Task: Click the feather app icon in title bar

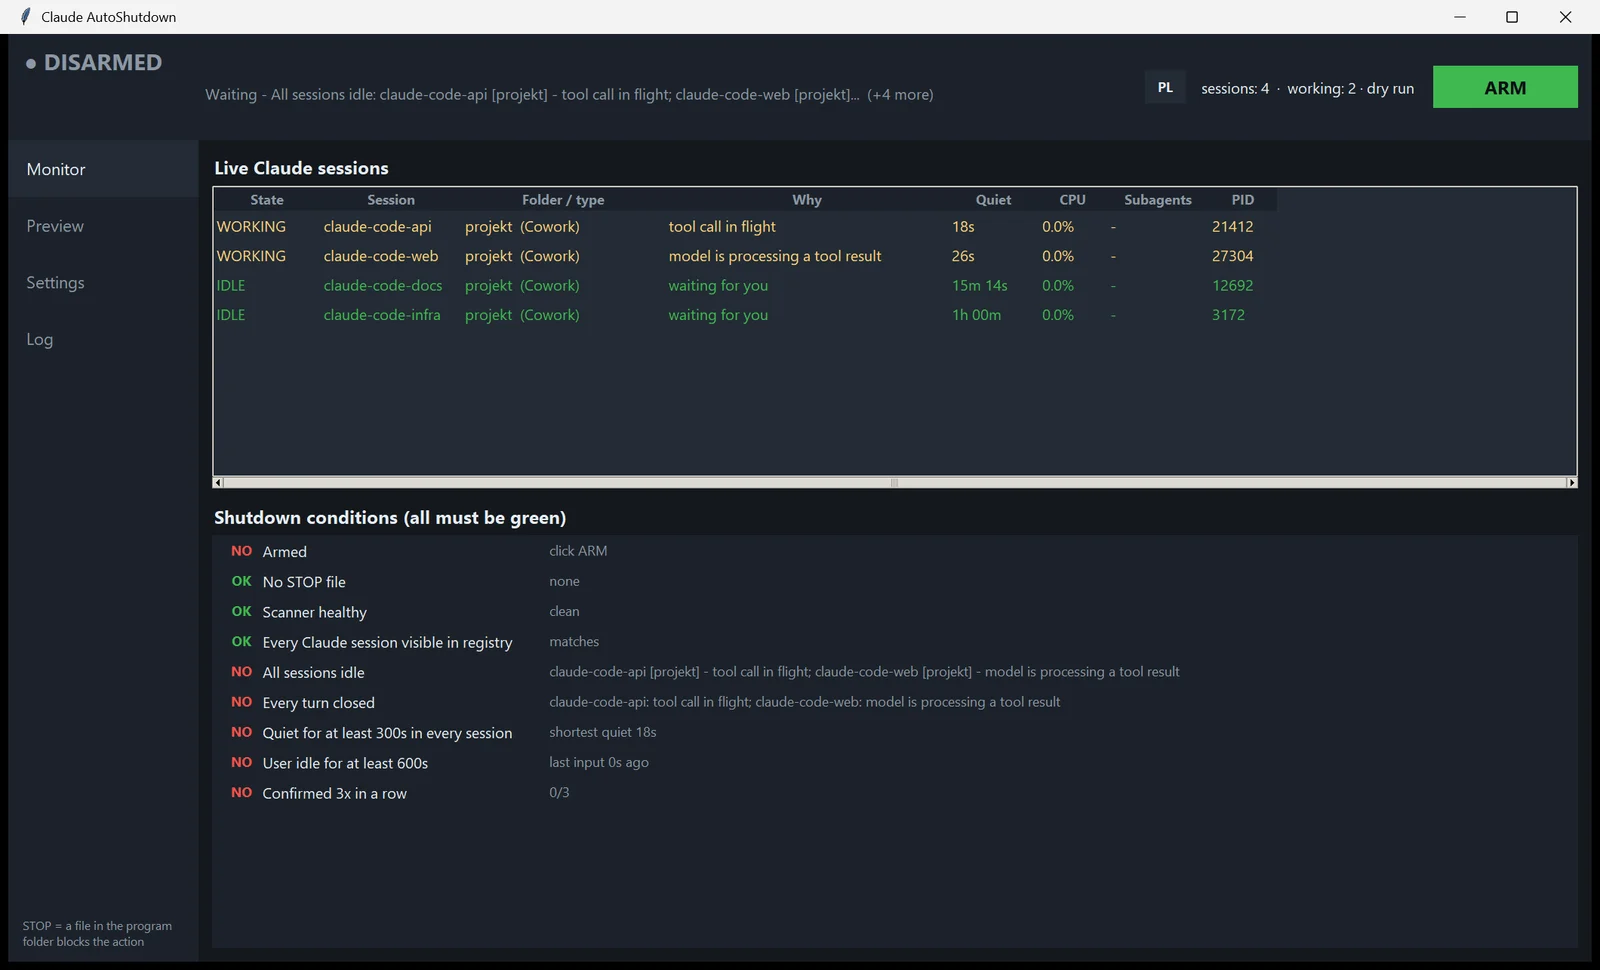Action: [25, 17]
